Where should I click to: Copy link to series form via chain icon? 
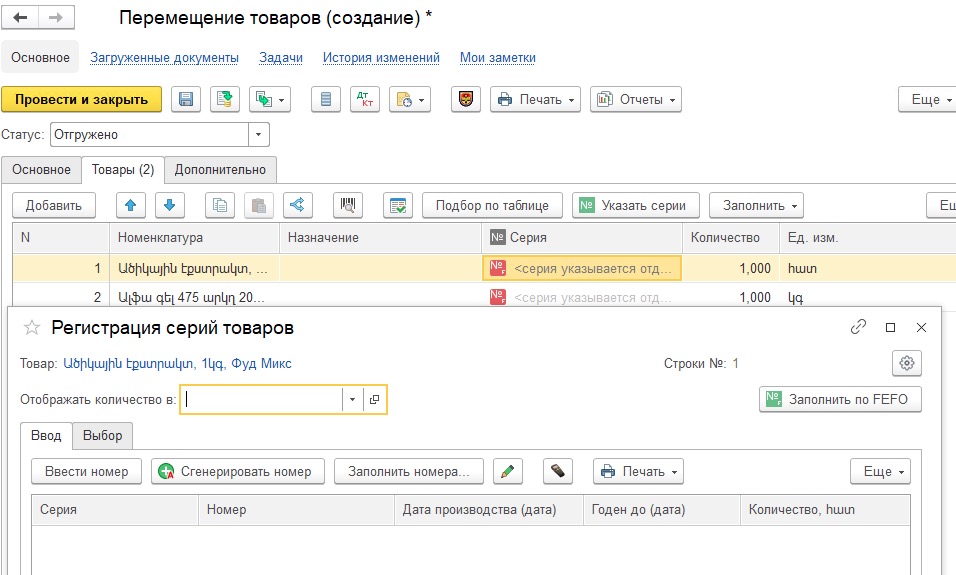pos(858,327)
